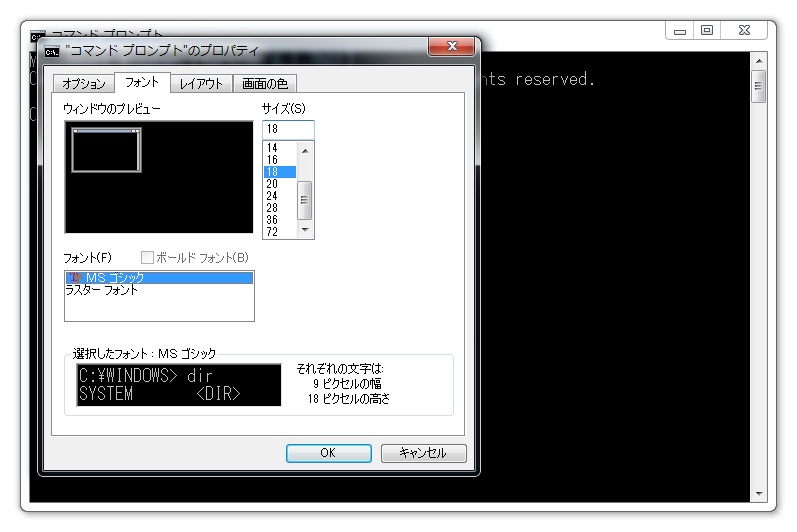This screenshot has height=532, width=797.
Task: Minimize the Command Prompt window
Action: tap(680, 31)
